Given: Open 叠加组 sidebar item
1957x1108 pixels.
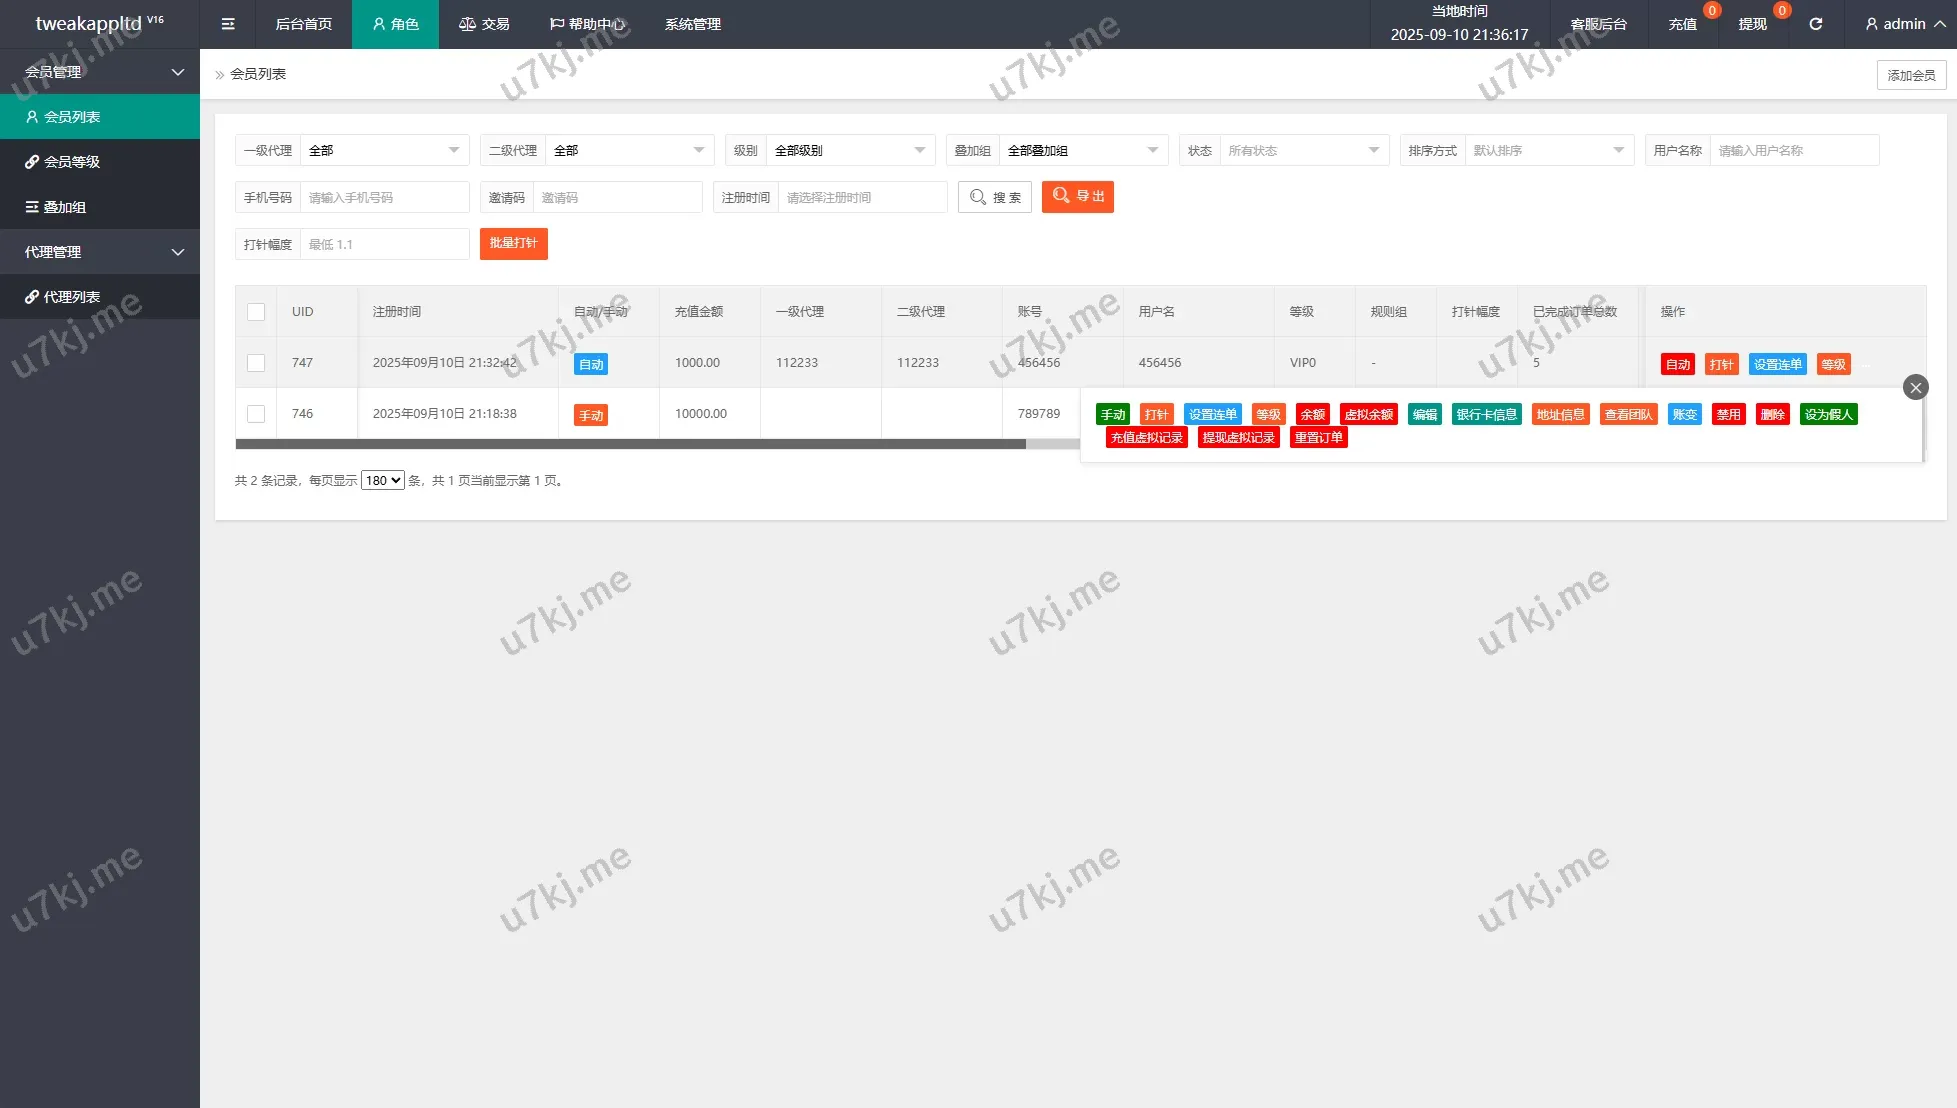Looking at the screenshot, I should tap(64, 207).
